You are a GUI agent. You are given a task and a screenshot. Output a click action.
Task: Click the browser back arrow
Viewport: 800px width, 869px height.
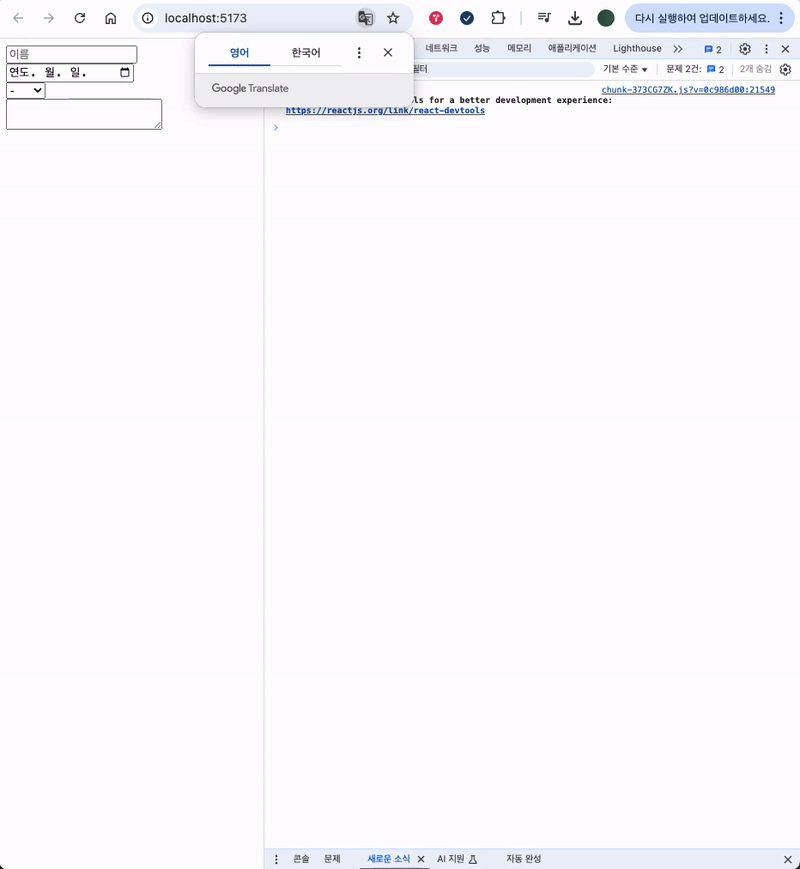pyautogui.click(x=18, y=18)
